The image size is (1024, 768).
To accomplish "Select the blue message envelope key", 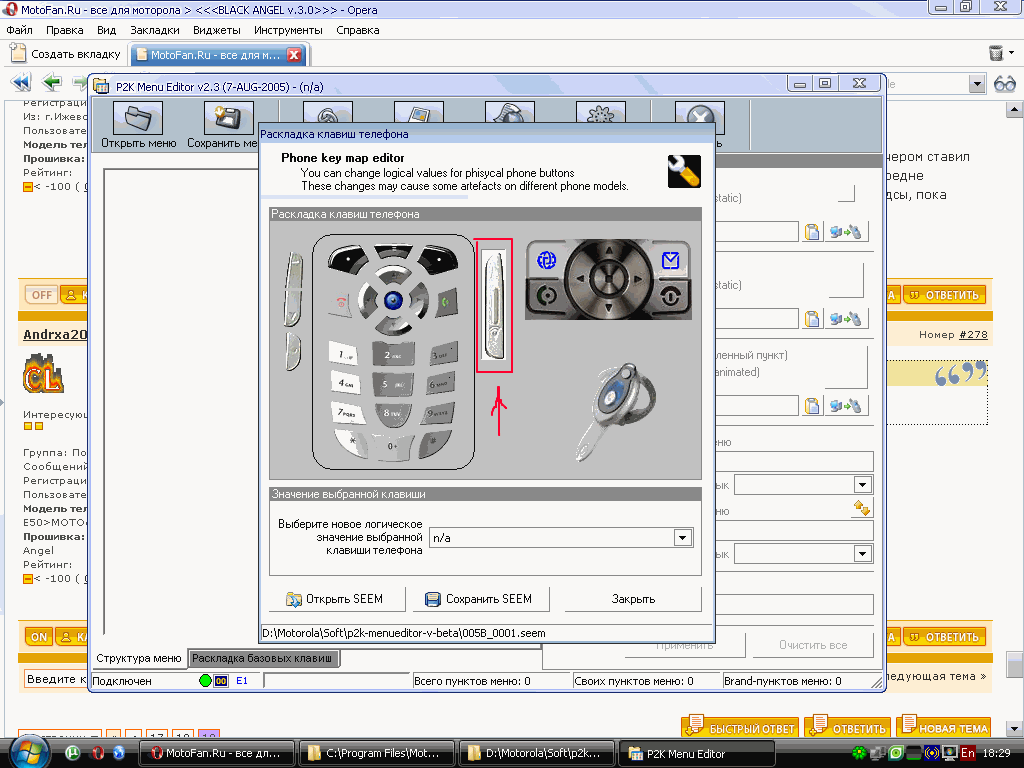I will pyautogui.click(x=670, y=260).
